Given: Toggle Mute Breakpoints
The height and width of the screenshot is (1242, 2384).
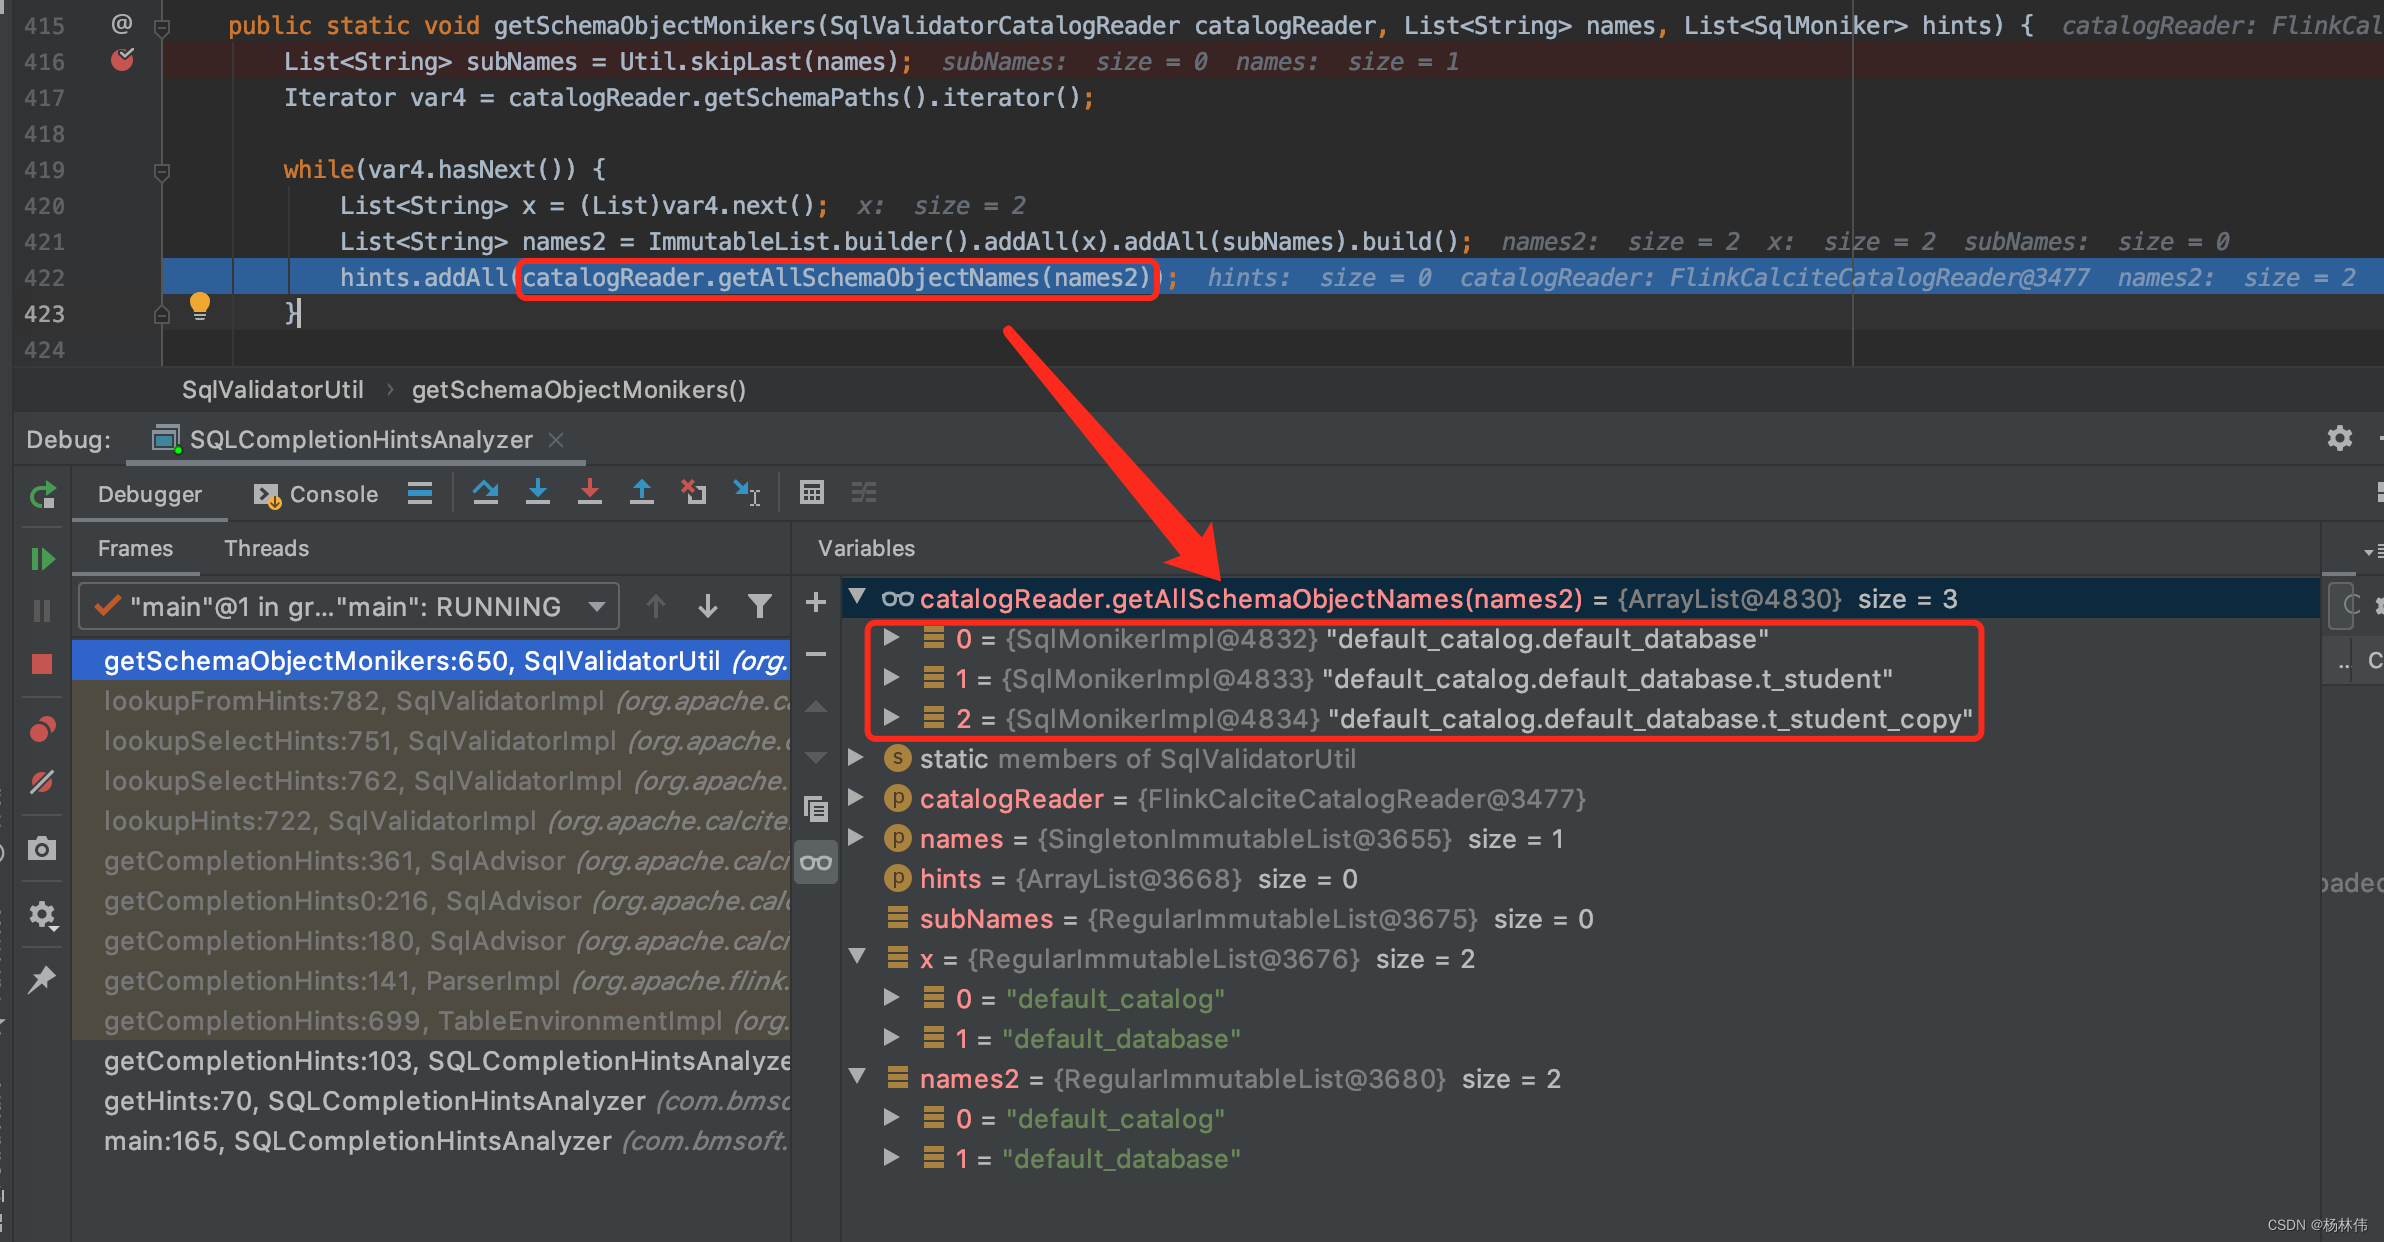Looking at the screenshot, I should click(x=42, y=781).
